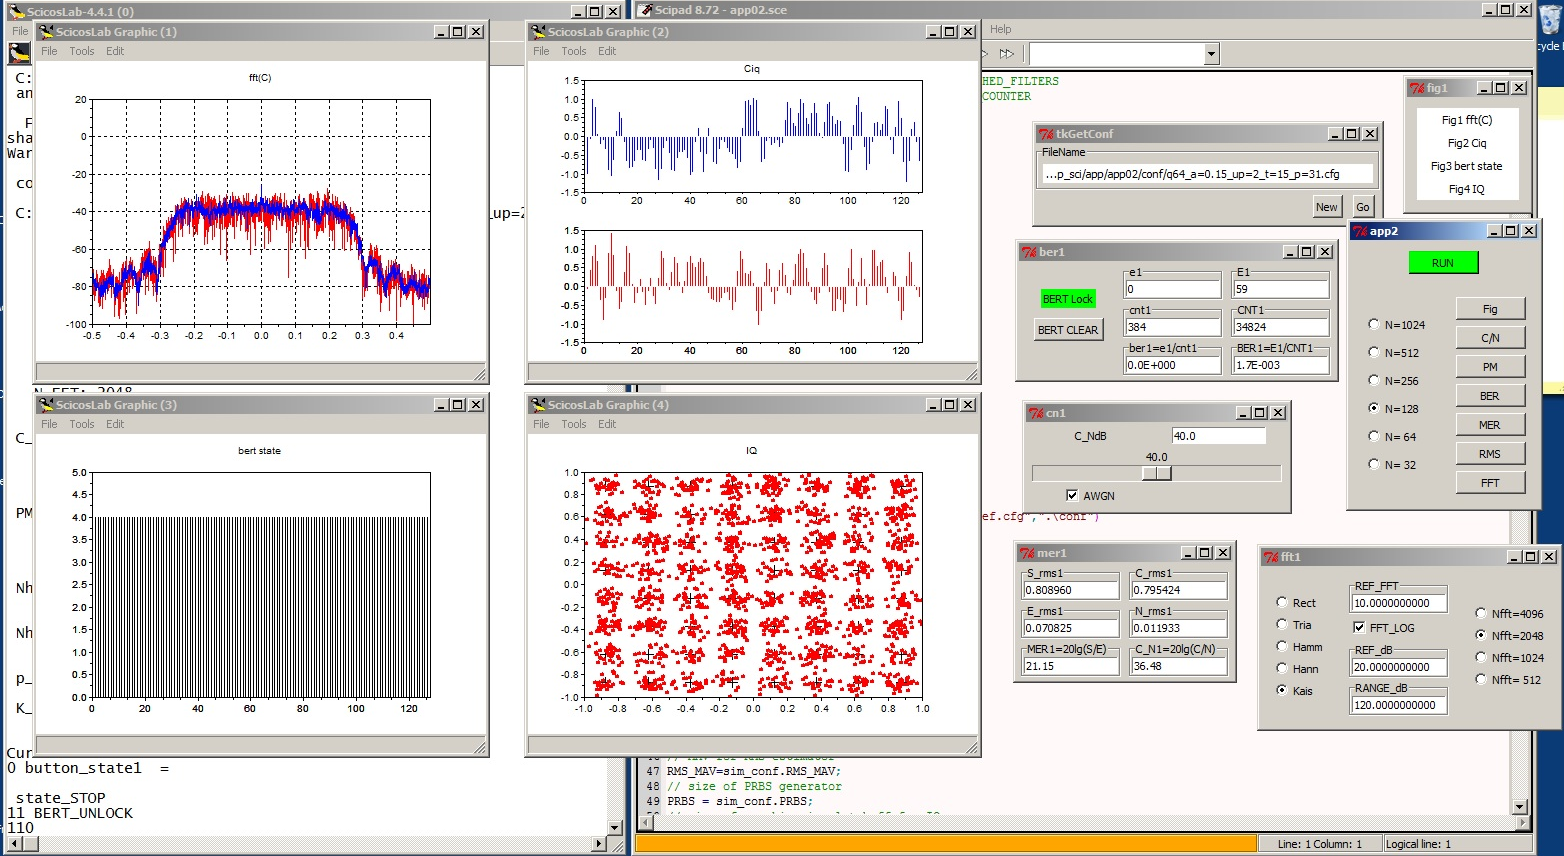1564x856 pixels.
Task: Click the tkGetConf window Tk icon
Action: [1046, 134]
